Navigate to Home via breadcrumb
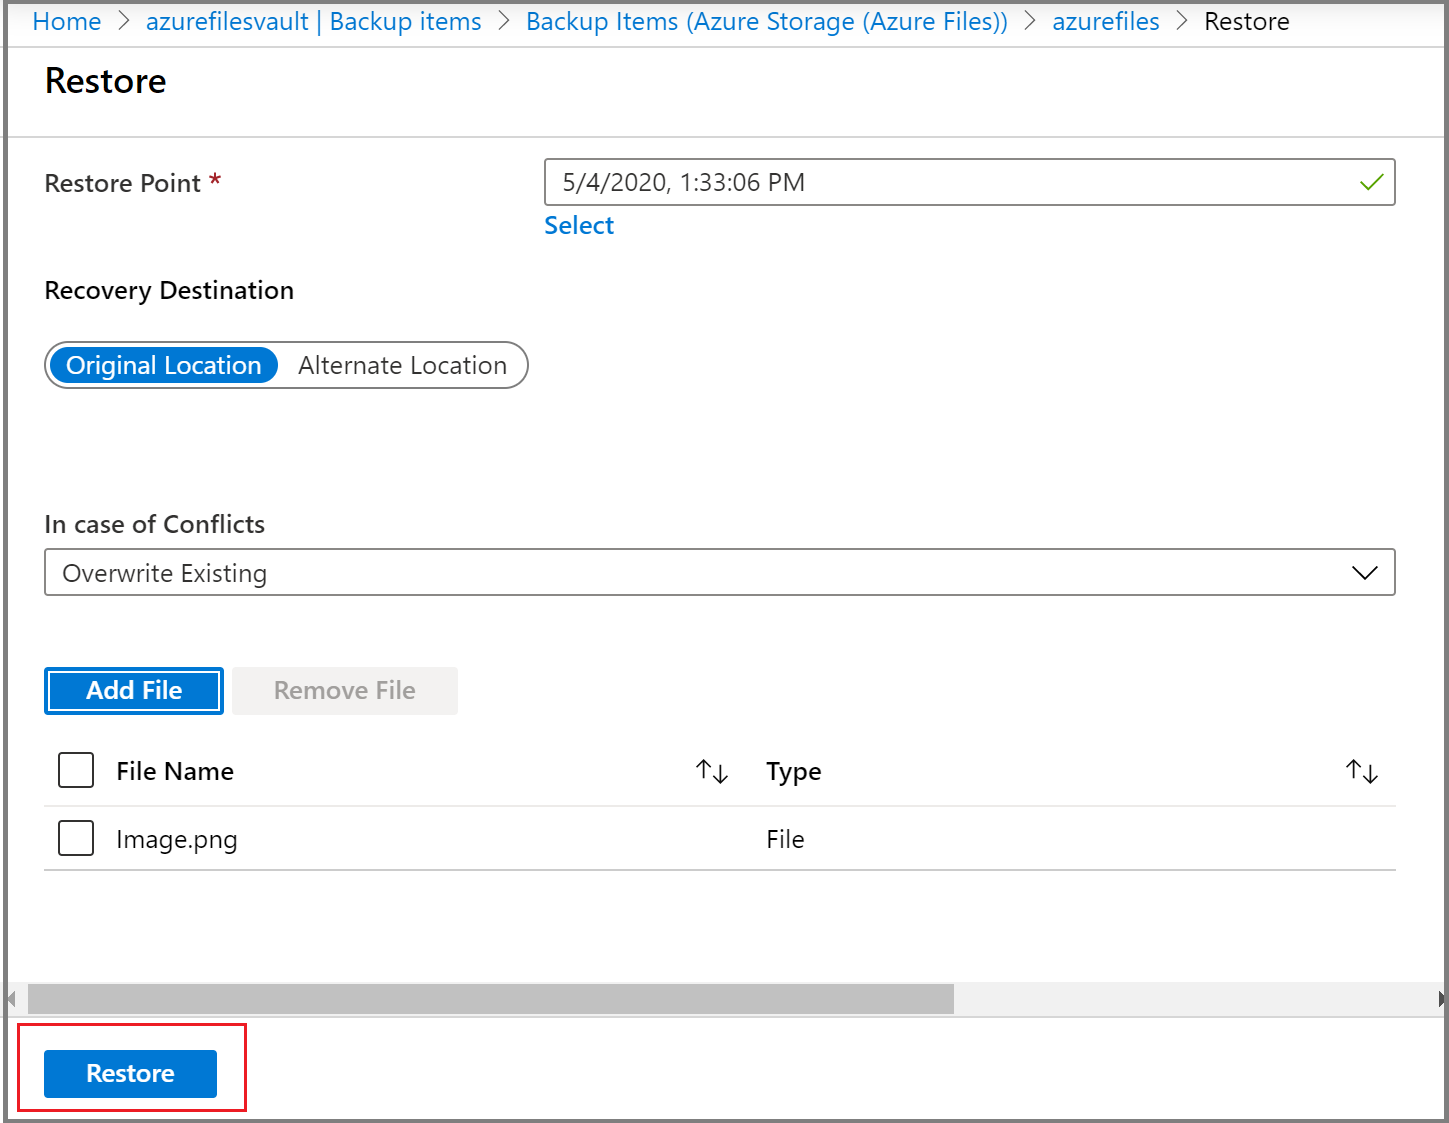1449x1123 pixels. pos(66,21)
